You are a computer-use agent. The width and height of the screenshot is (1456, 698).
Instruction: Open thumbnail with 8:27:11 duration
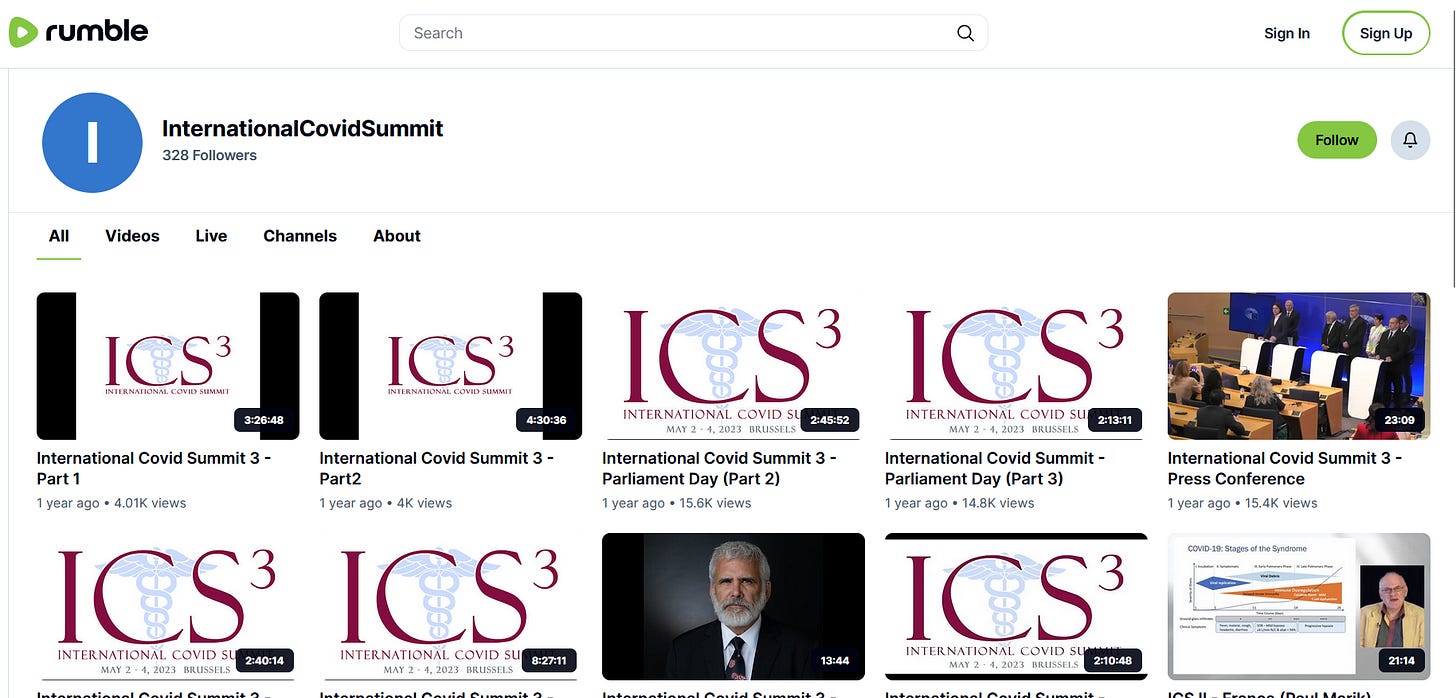[450, 607]
